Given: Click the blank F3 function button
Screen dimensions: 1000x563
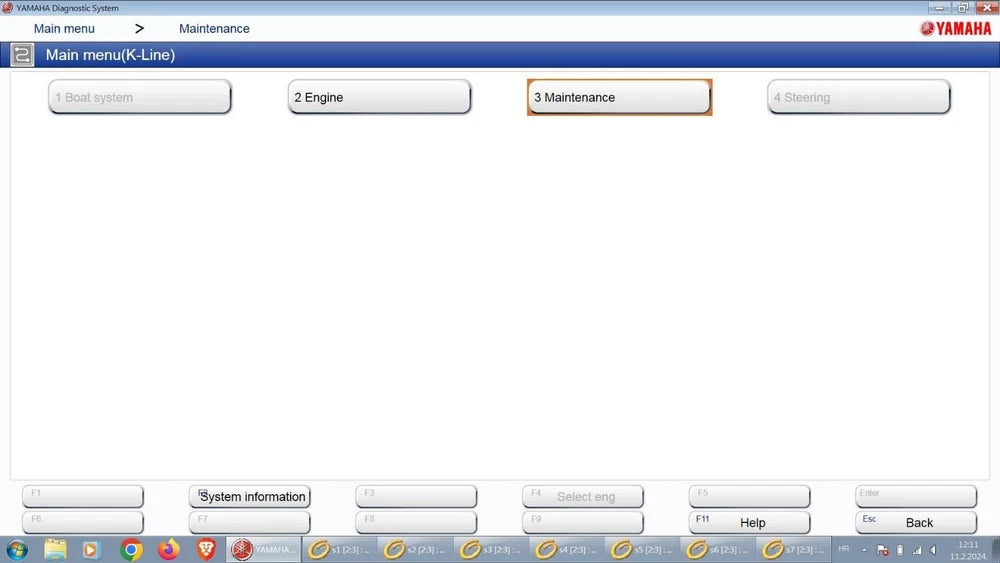Looking at the screenshot, I should [x=416, y=496].
